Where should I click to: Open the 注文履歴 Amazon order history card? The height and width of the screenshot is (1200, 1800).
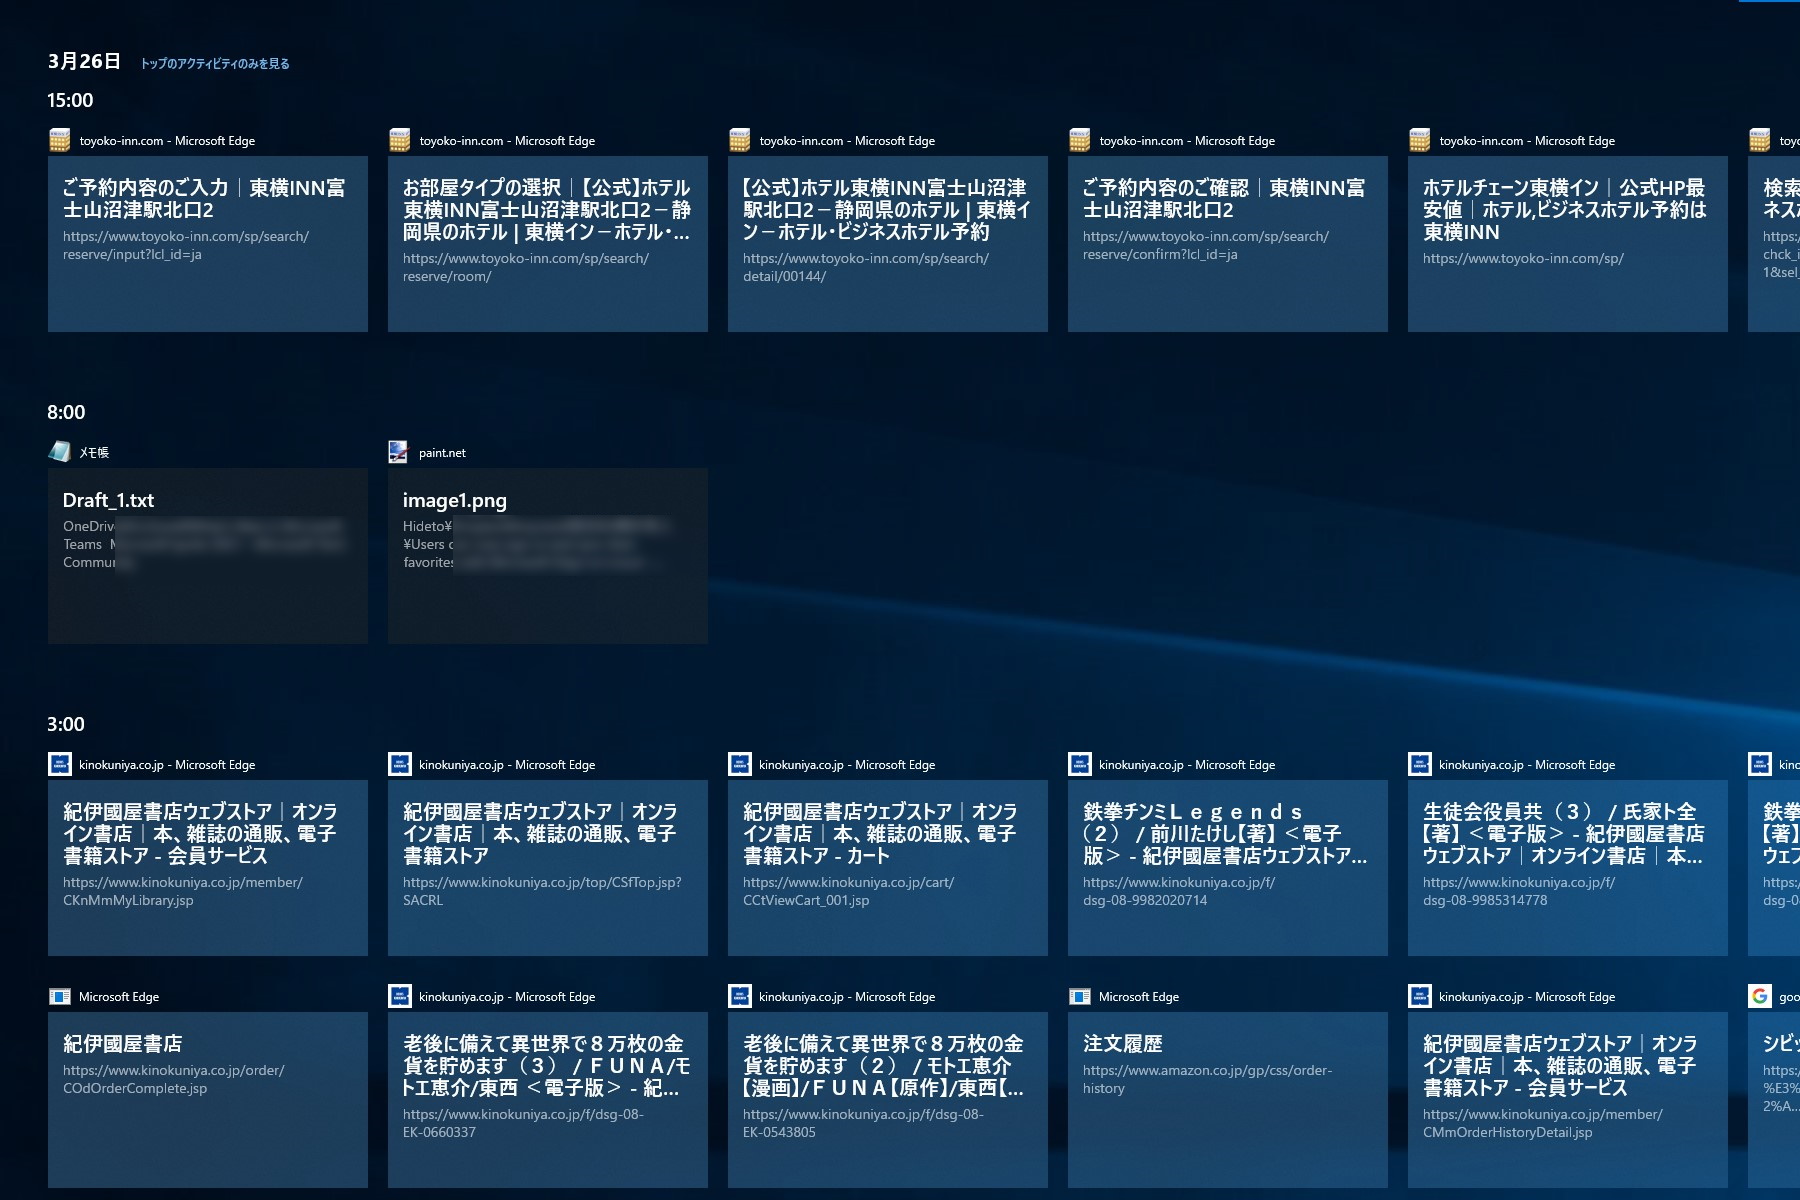[x=1228, y=1100]
